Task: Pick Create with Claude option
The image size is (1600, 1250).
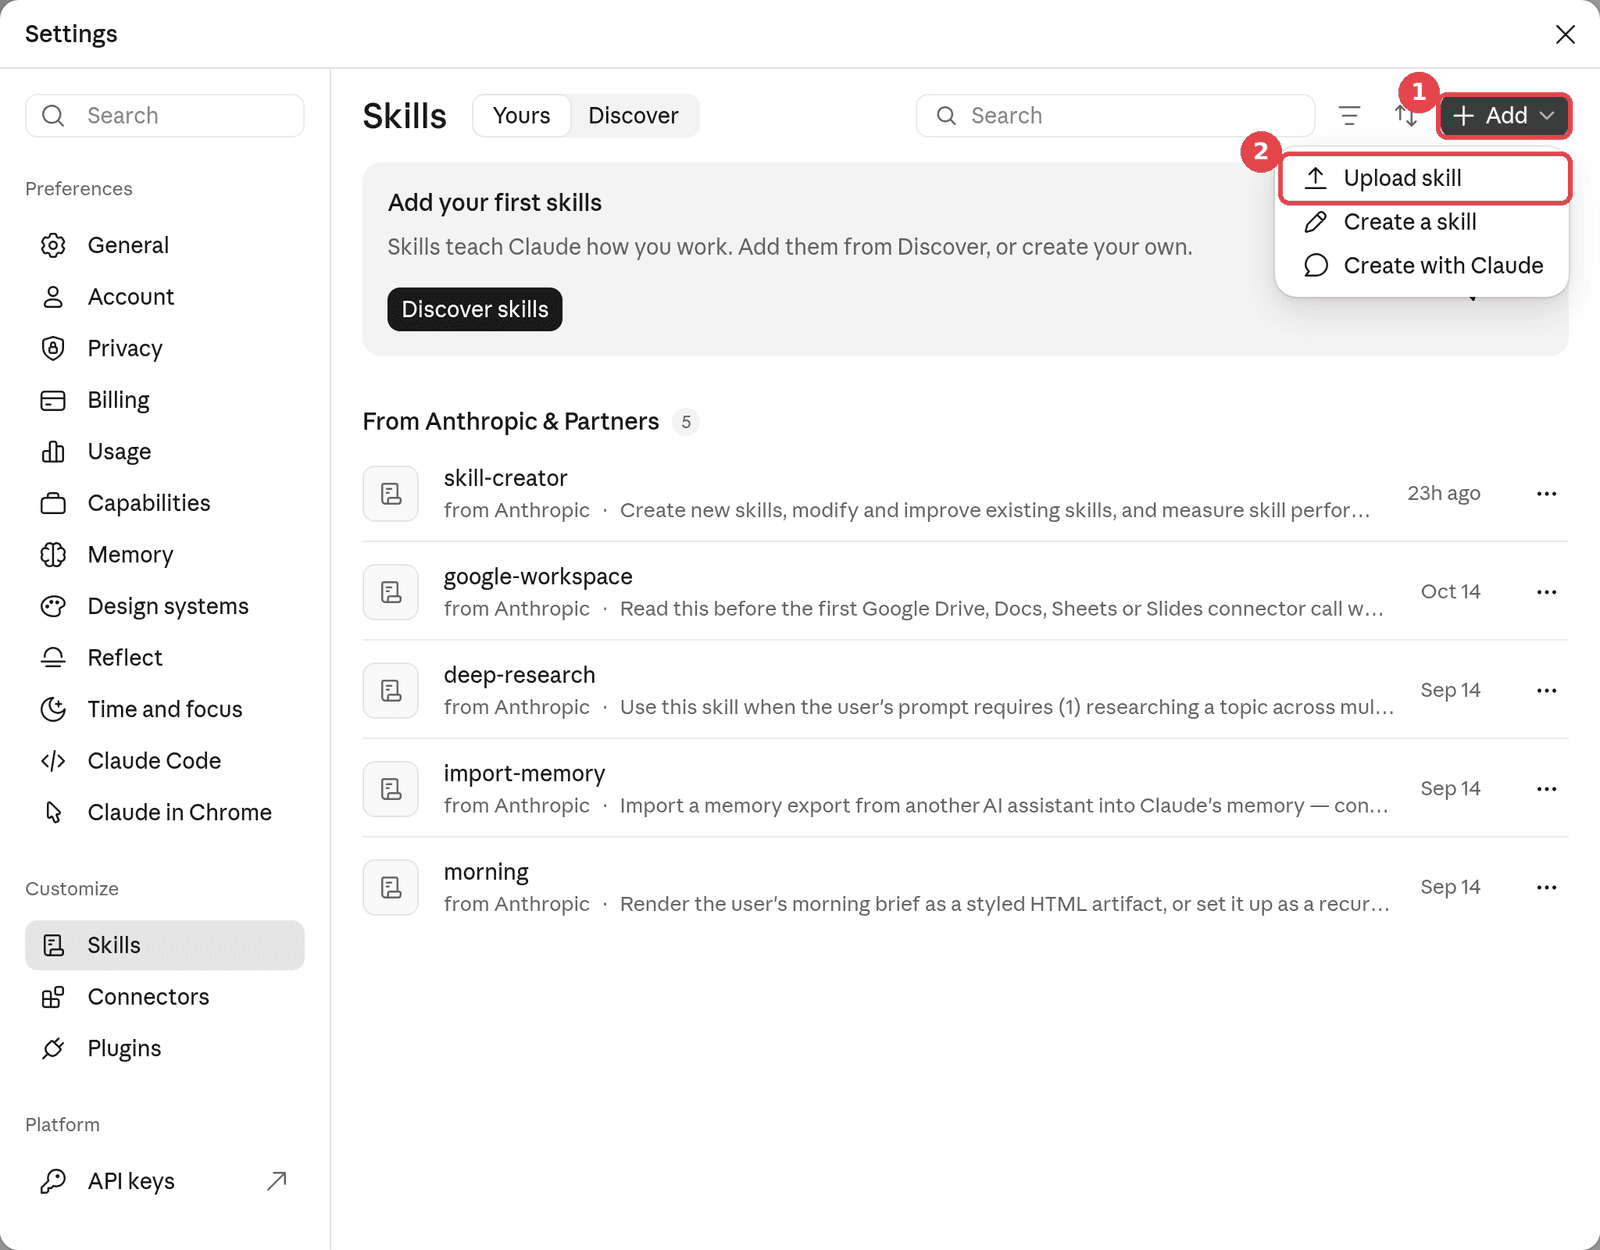Action: pos(1423,266)
